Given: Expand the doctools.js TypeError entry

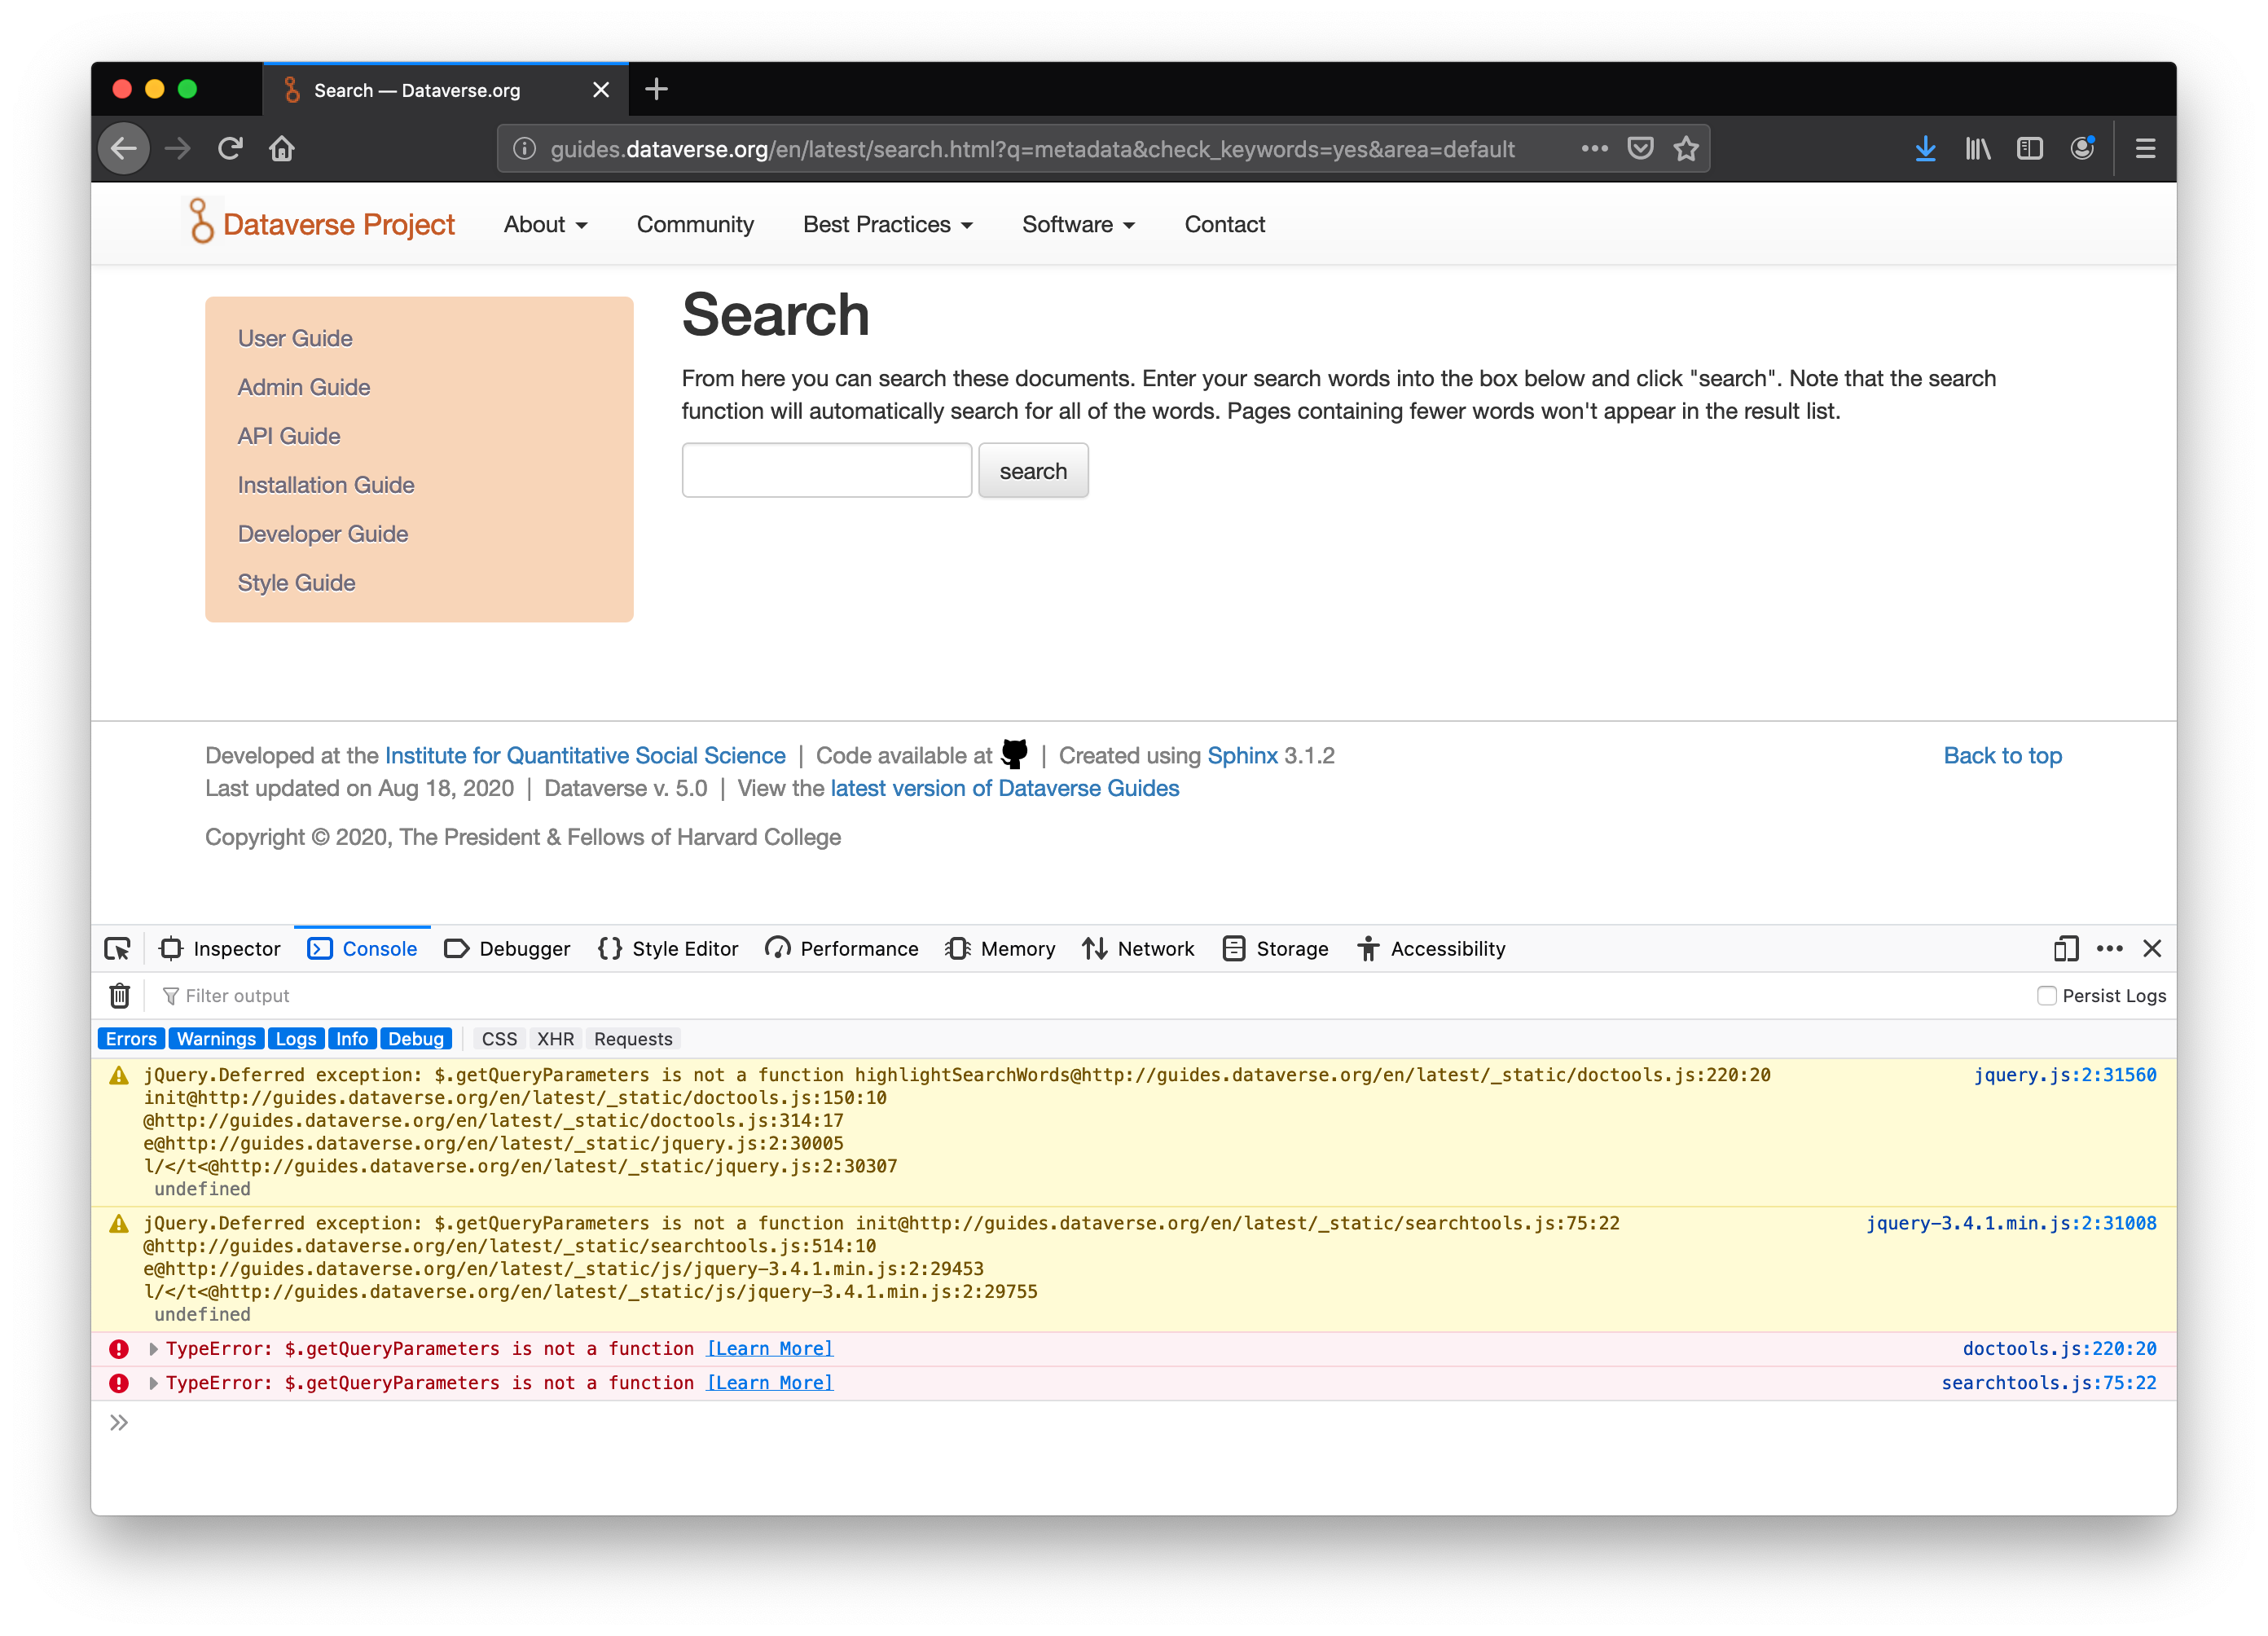Looking at the screenshot, I should 154,1348.
